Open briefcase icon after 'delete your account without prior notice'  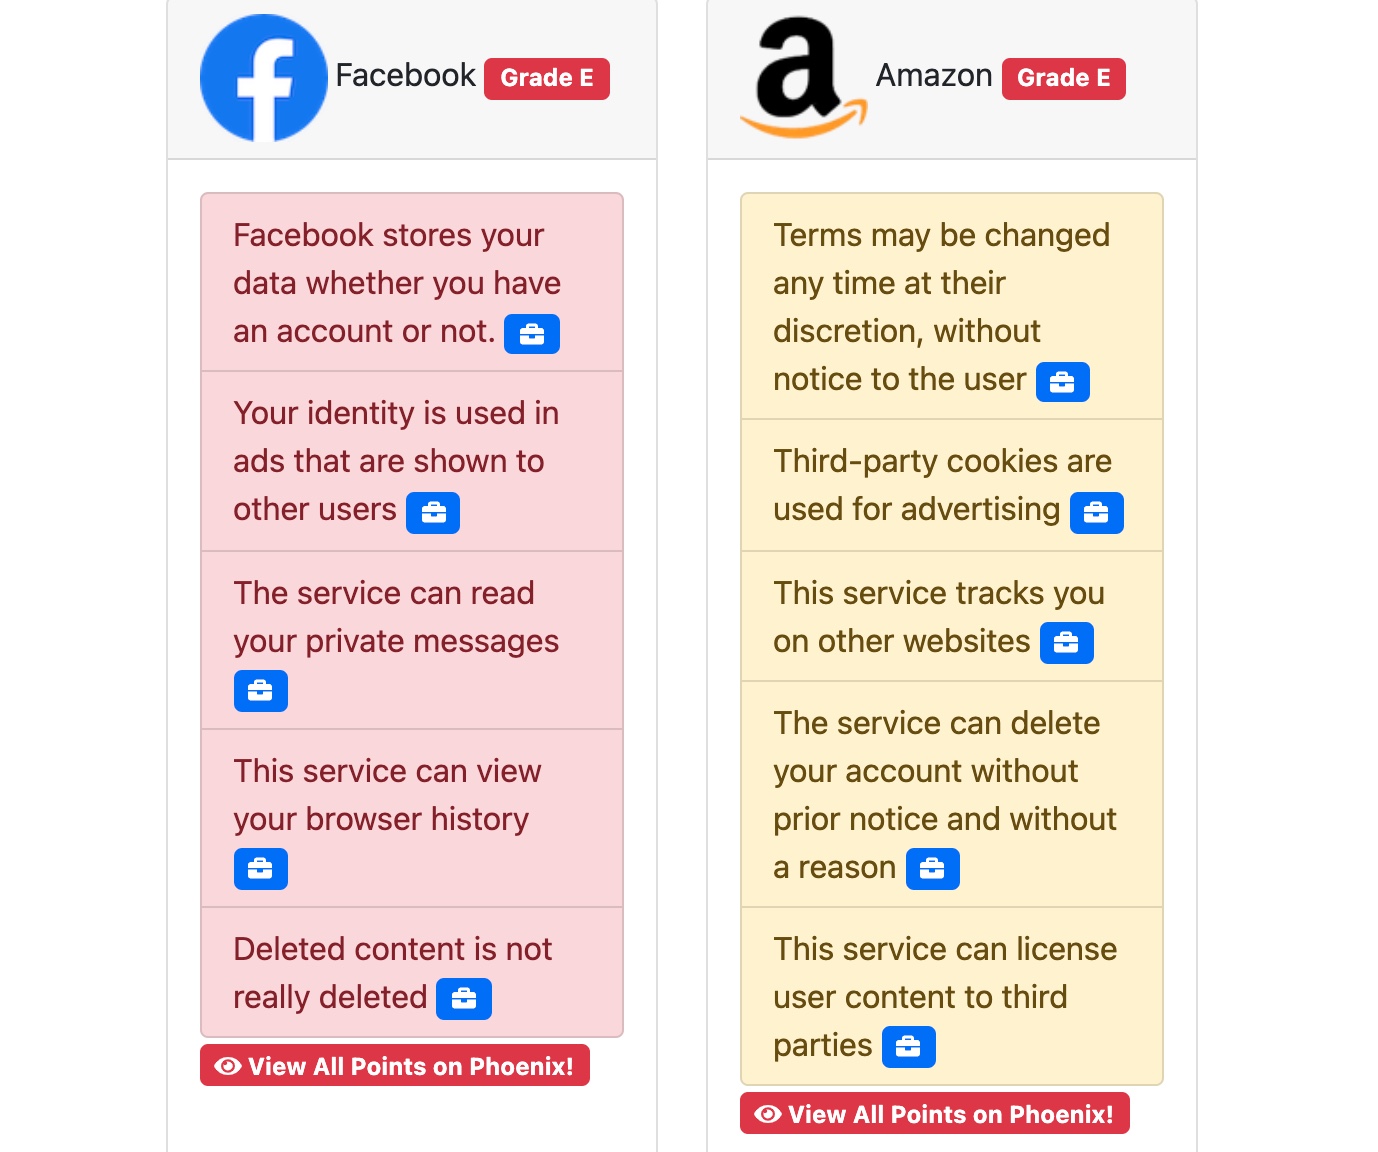[932, 869]
